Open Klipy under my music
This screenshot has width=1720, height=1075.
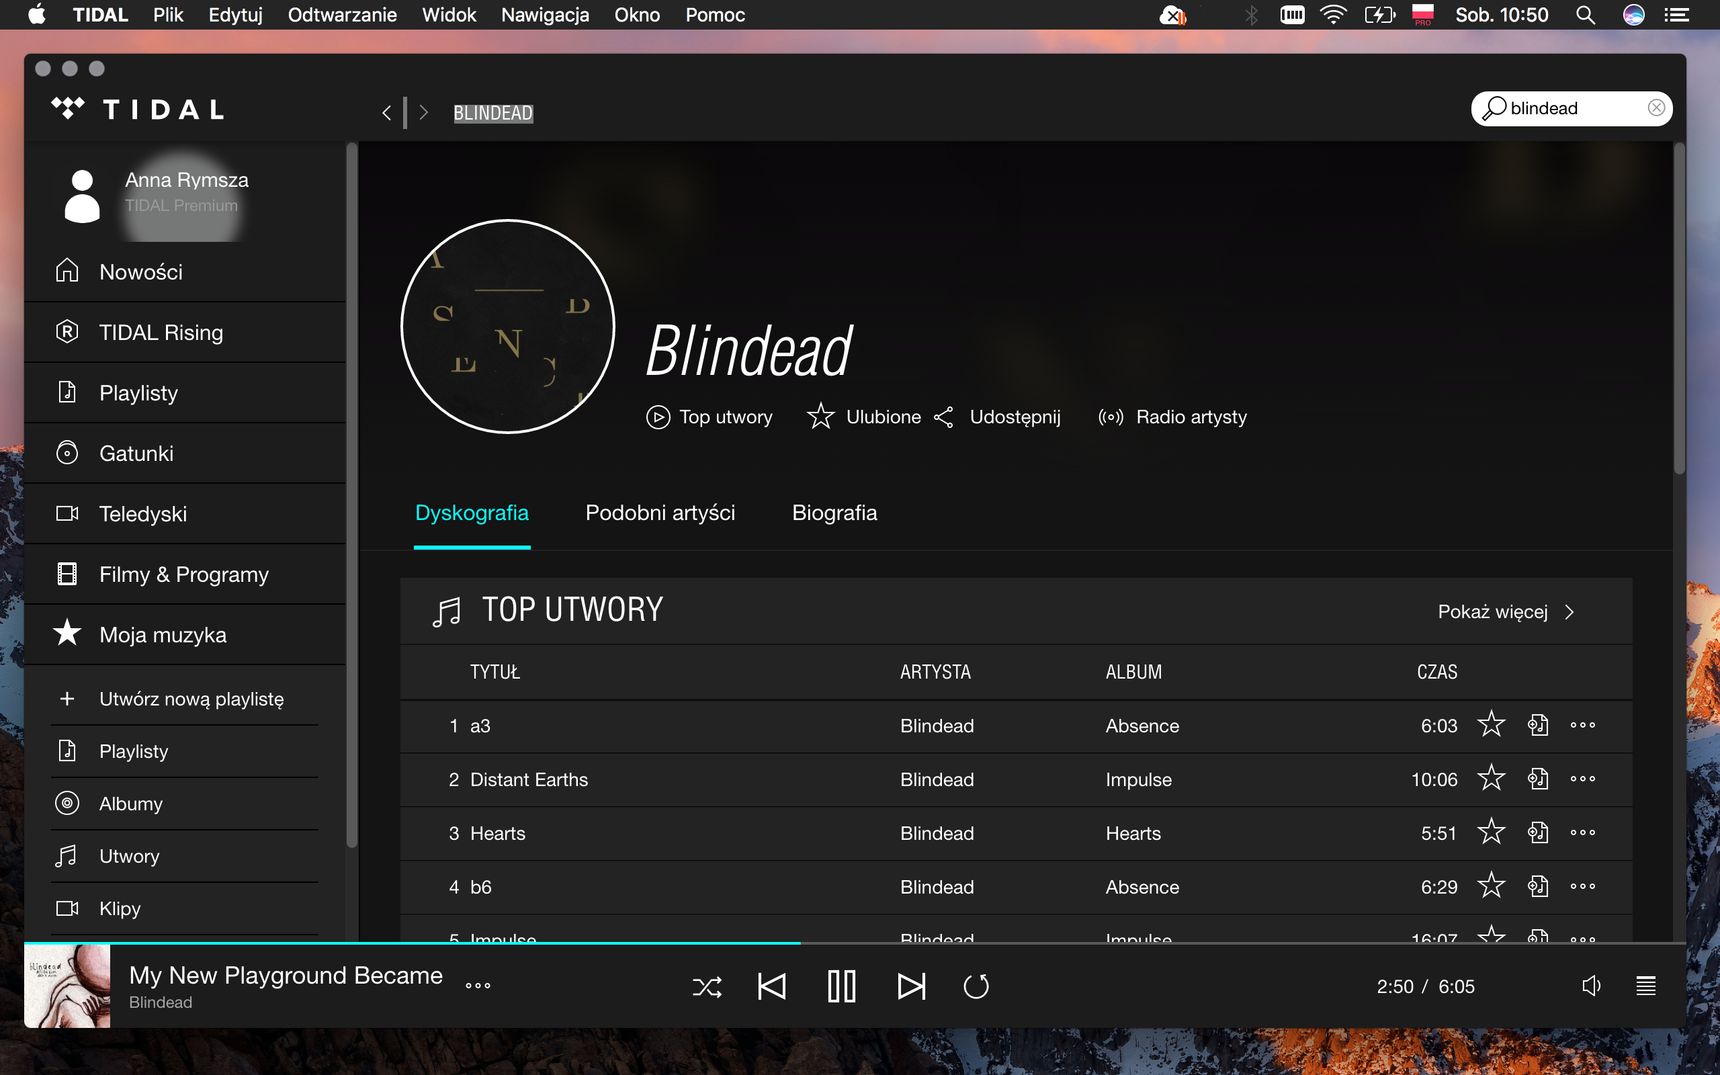(185, 908)
